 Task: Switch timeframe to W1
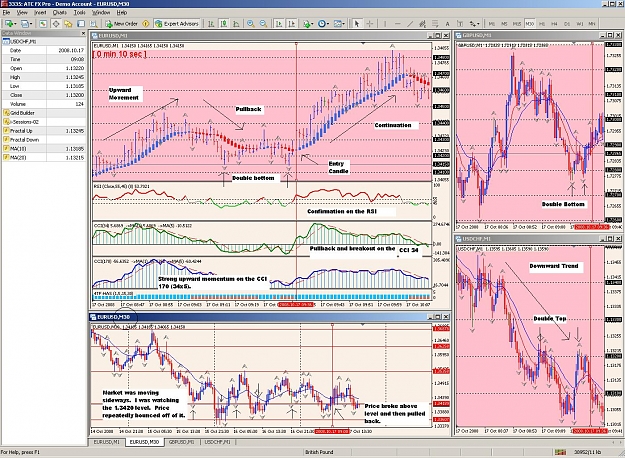(580, 24)
